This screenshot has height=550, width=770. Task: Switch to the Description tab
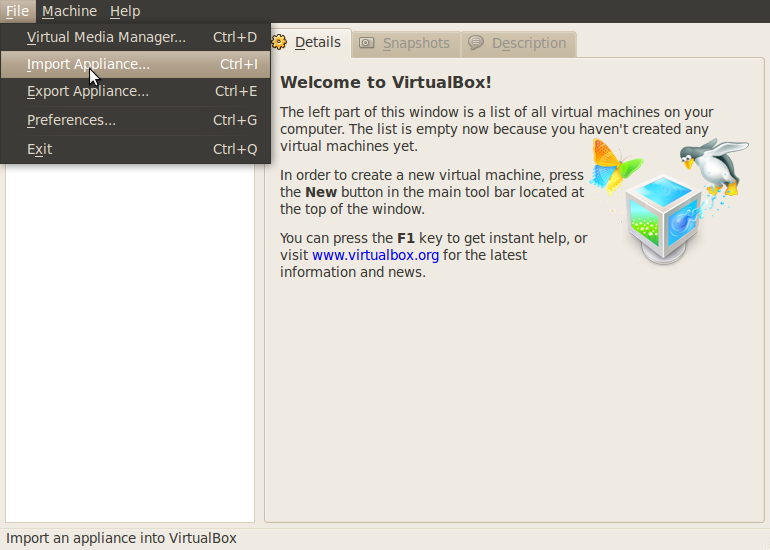pyautogui.click(x=519, y=44)
